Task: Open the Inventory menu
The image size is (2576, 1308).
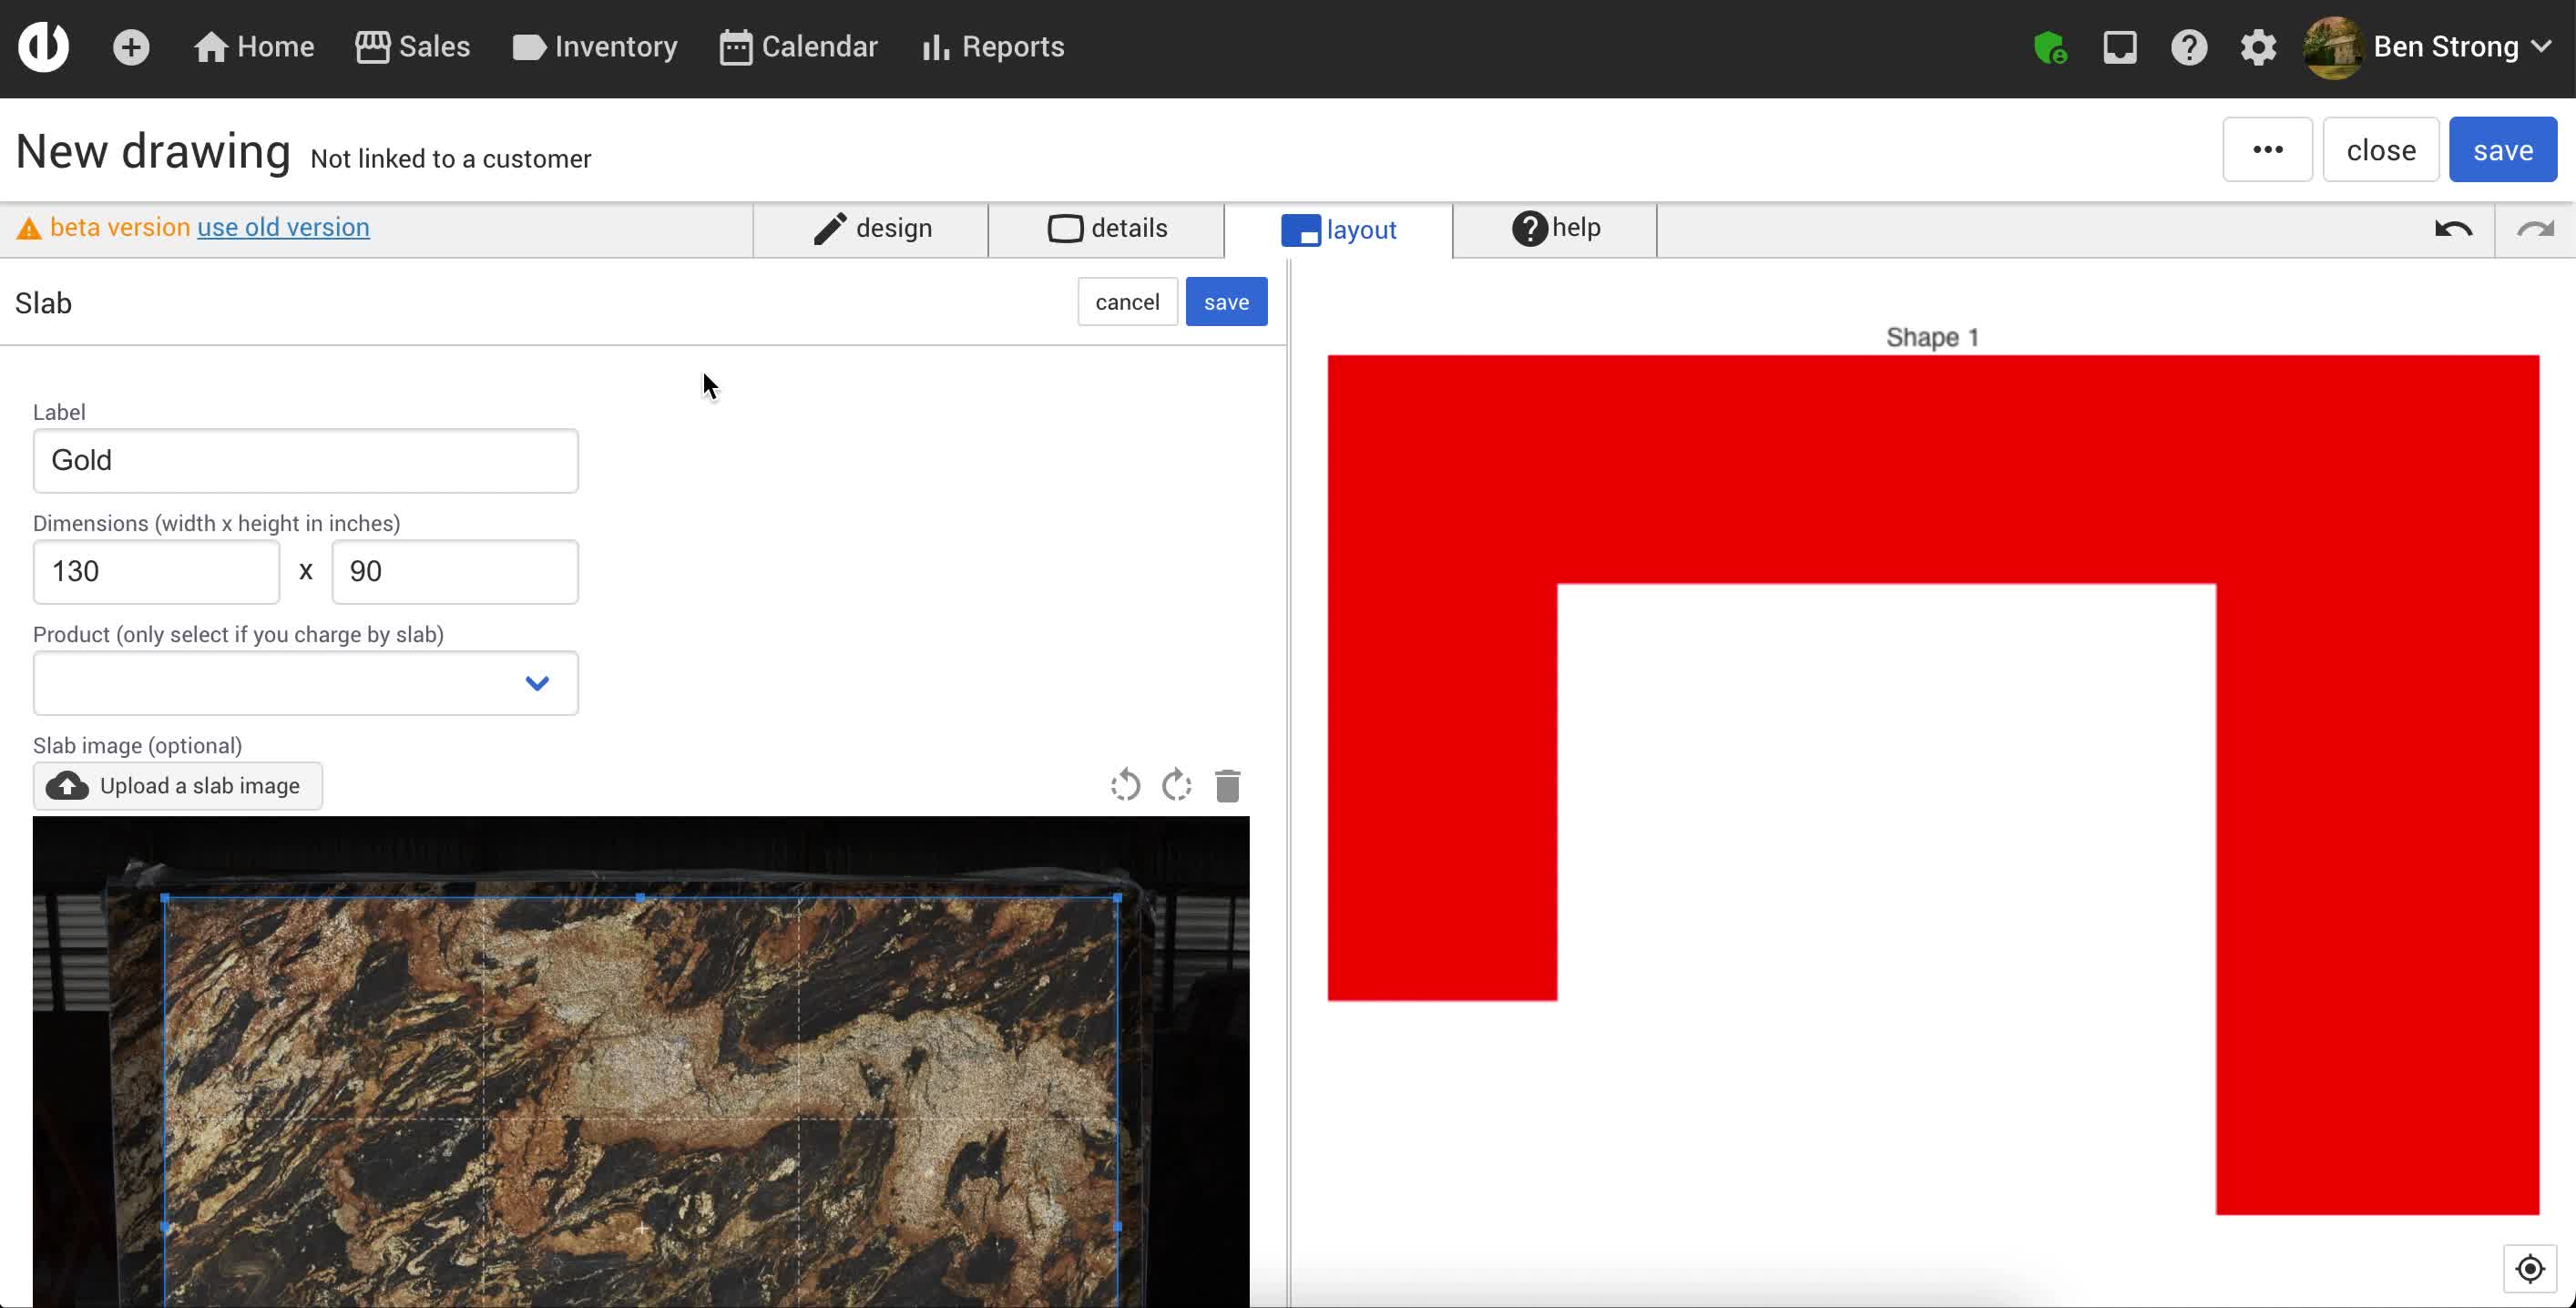Action: coord(594,47)
